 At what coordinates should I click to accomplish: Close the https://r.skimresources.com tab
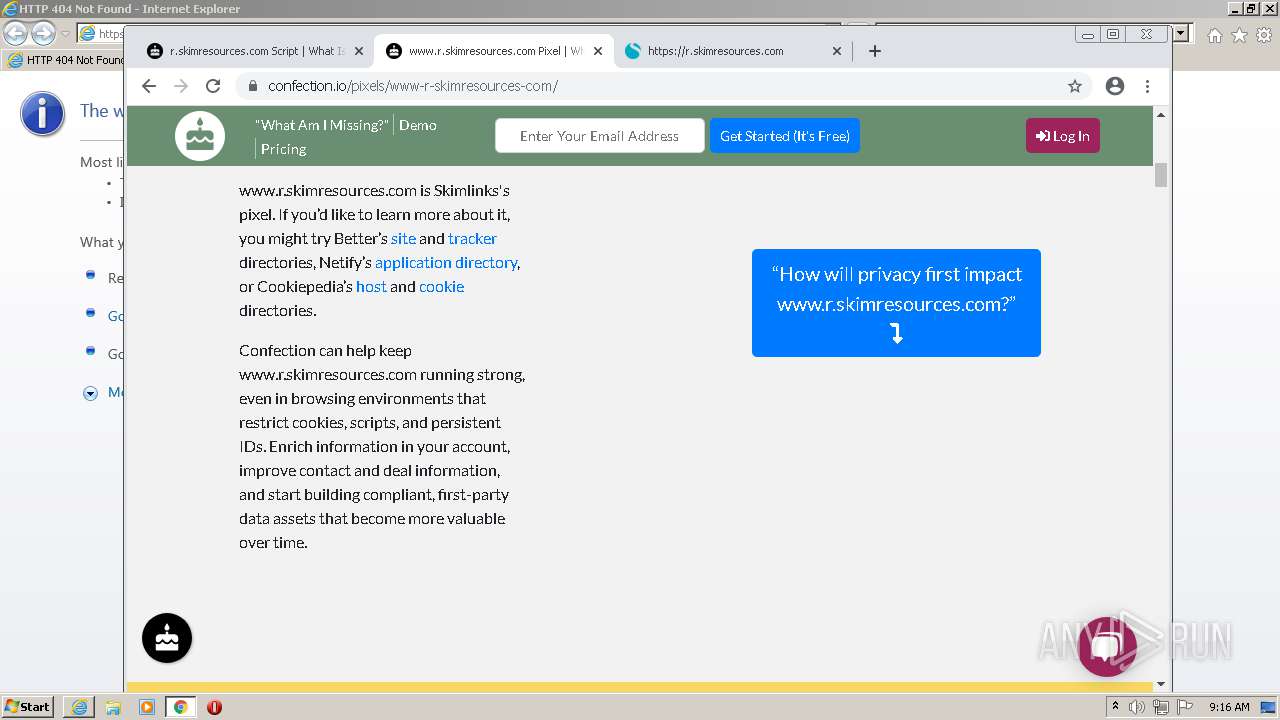pos(837,51)
